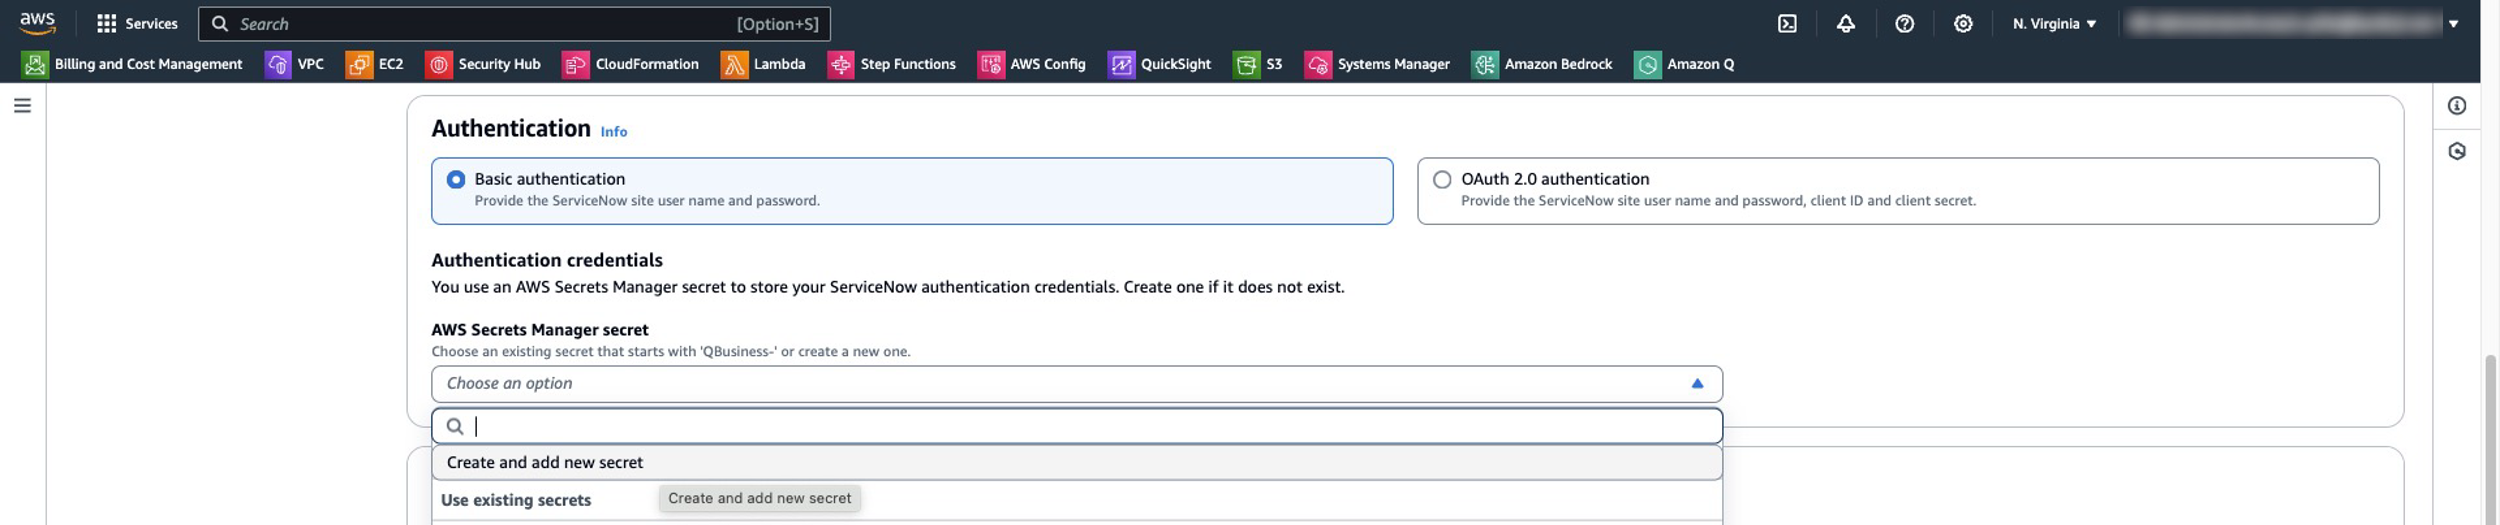2500x525 pixels.
Task: Open the Step Functions shortcut
Action: coord(892,64)
